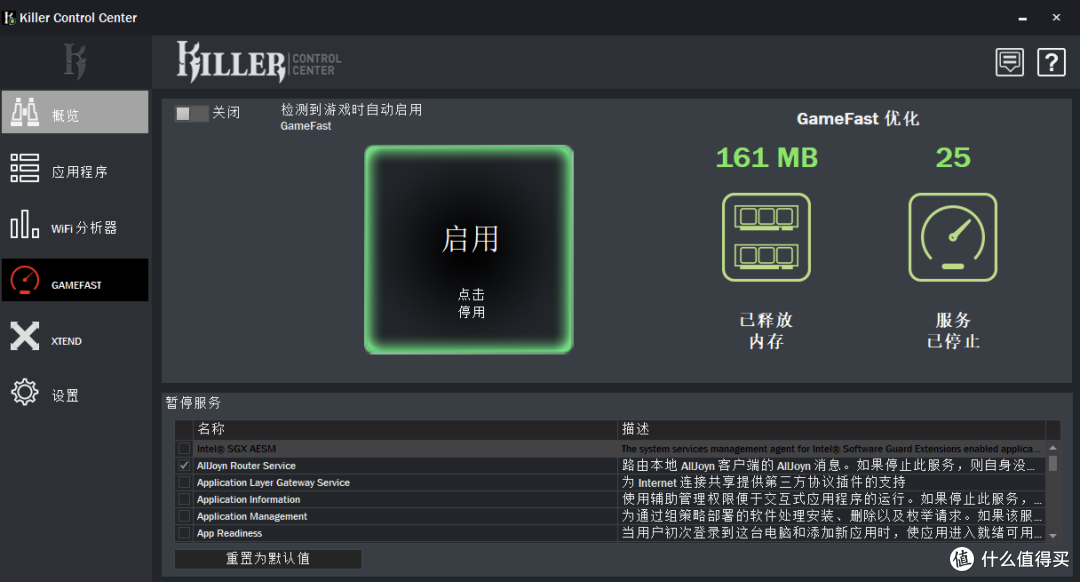This screenshot has width=1080, height=582.
Task: Check the Application Information checkbox
Action: point(184,499)
